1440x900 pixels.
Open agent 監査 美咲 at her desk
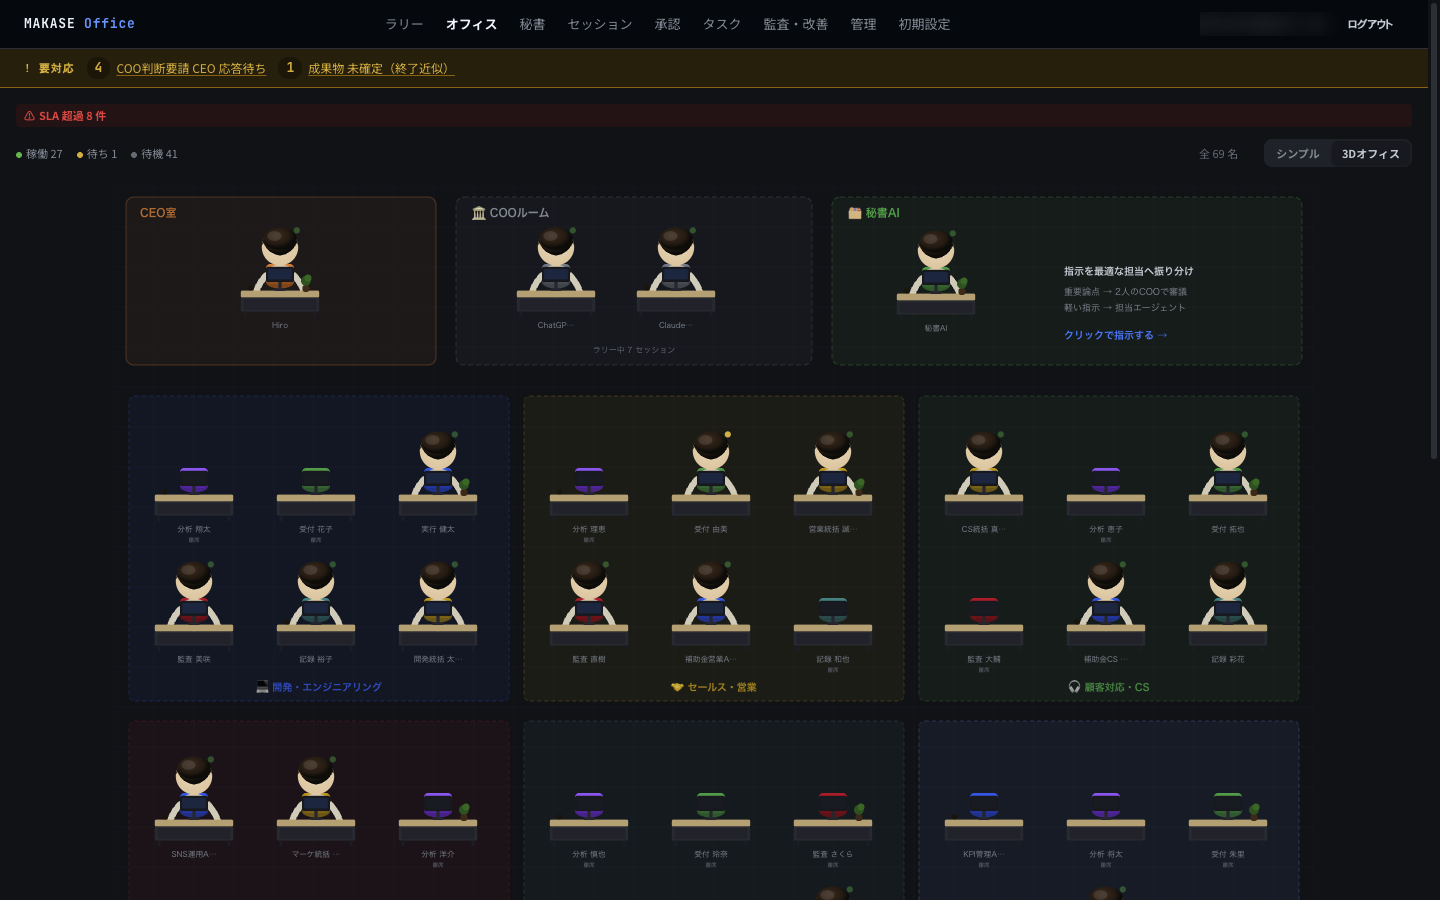tap(194, 612)
